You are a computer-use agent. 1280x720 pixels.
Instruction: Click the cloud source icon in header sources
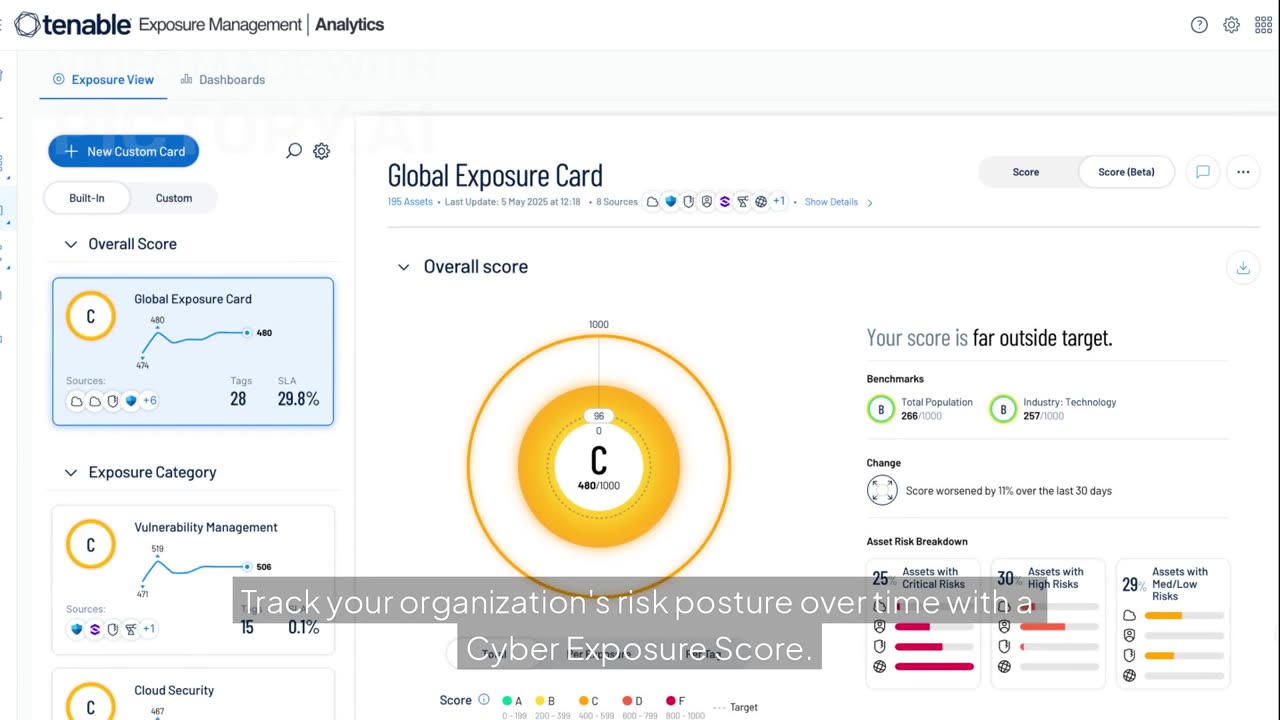(x=652, y=202)
